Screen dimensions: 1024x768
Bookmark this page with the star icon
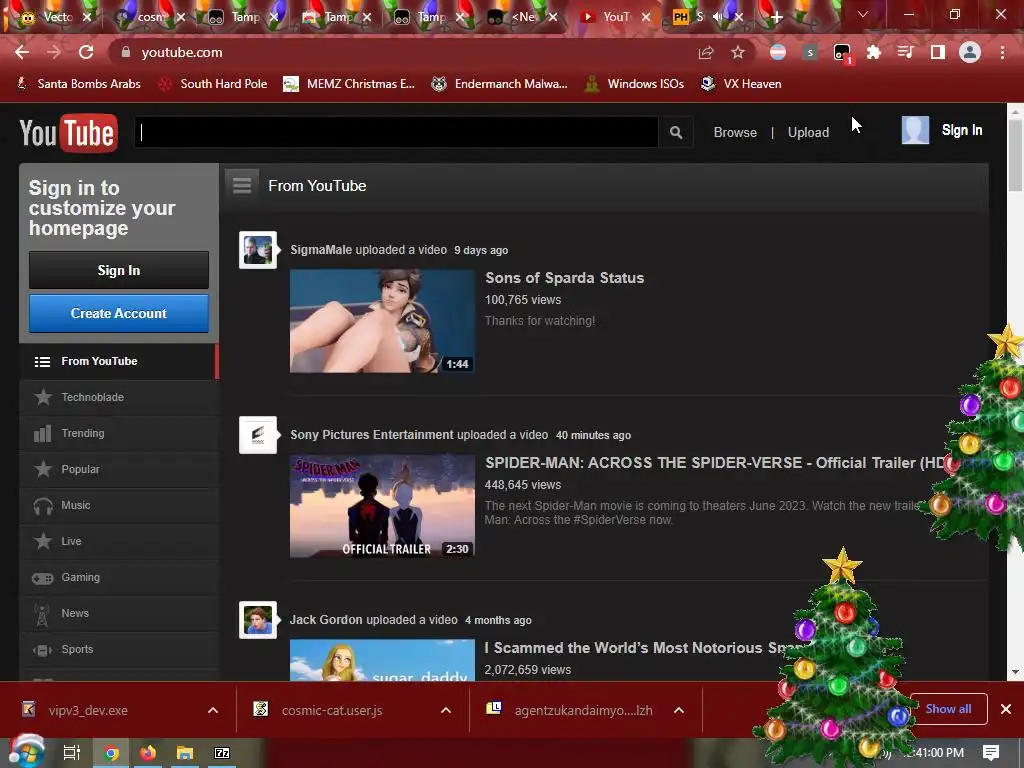click(738, 52)
